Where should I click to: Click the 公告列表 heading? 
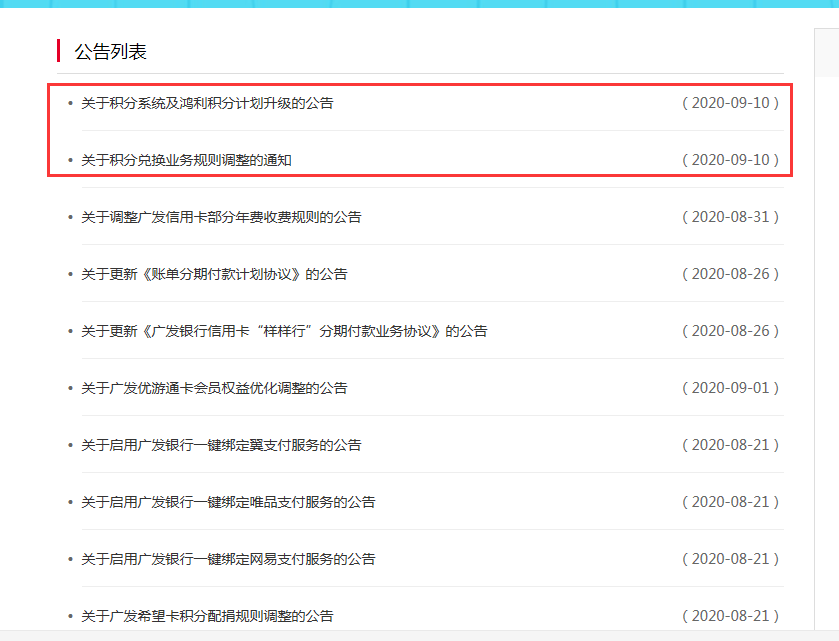(x=110, y=51)
